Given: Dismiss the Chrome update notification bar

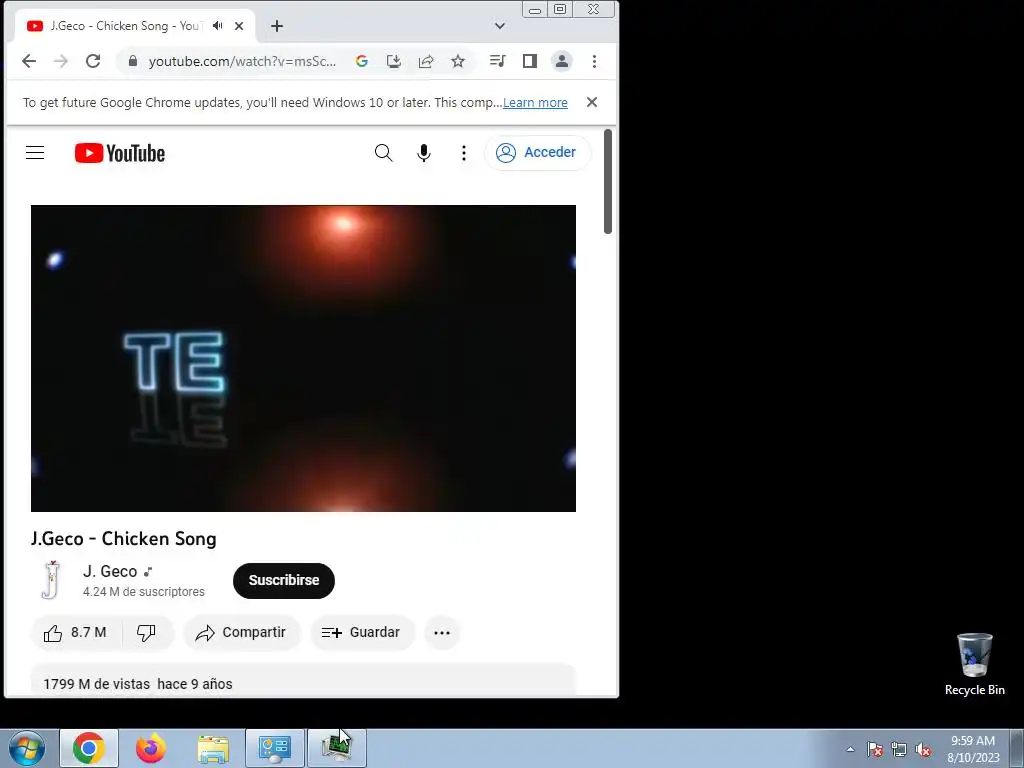Looking at the screenshot, I should pyautogui.click(x=592, y=102).
